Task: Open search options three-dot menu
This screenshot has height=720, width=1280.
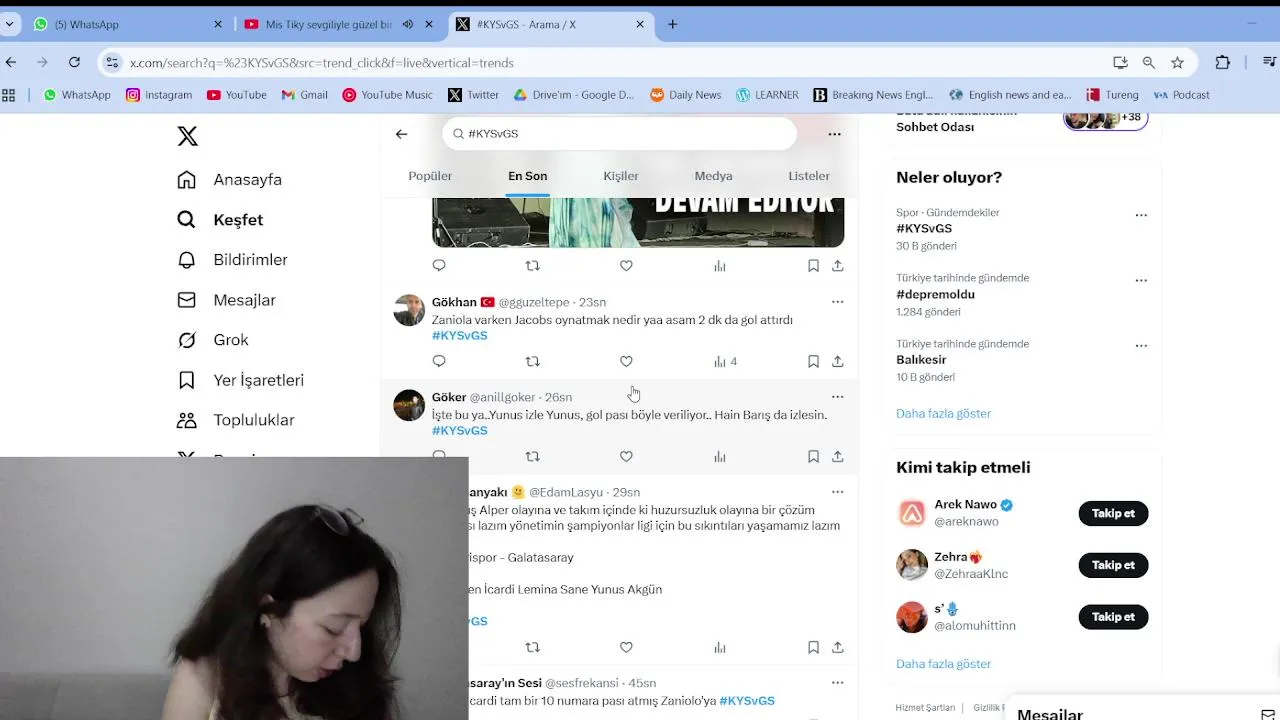Action: (x=834, y=134)
